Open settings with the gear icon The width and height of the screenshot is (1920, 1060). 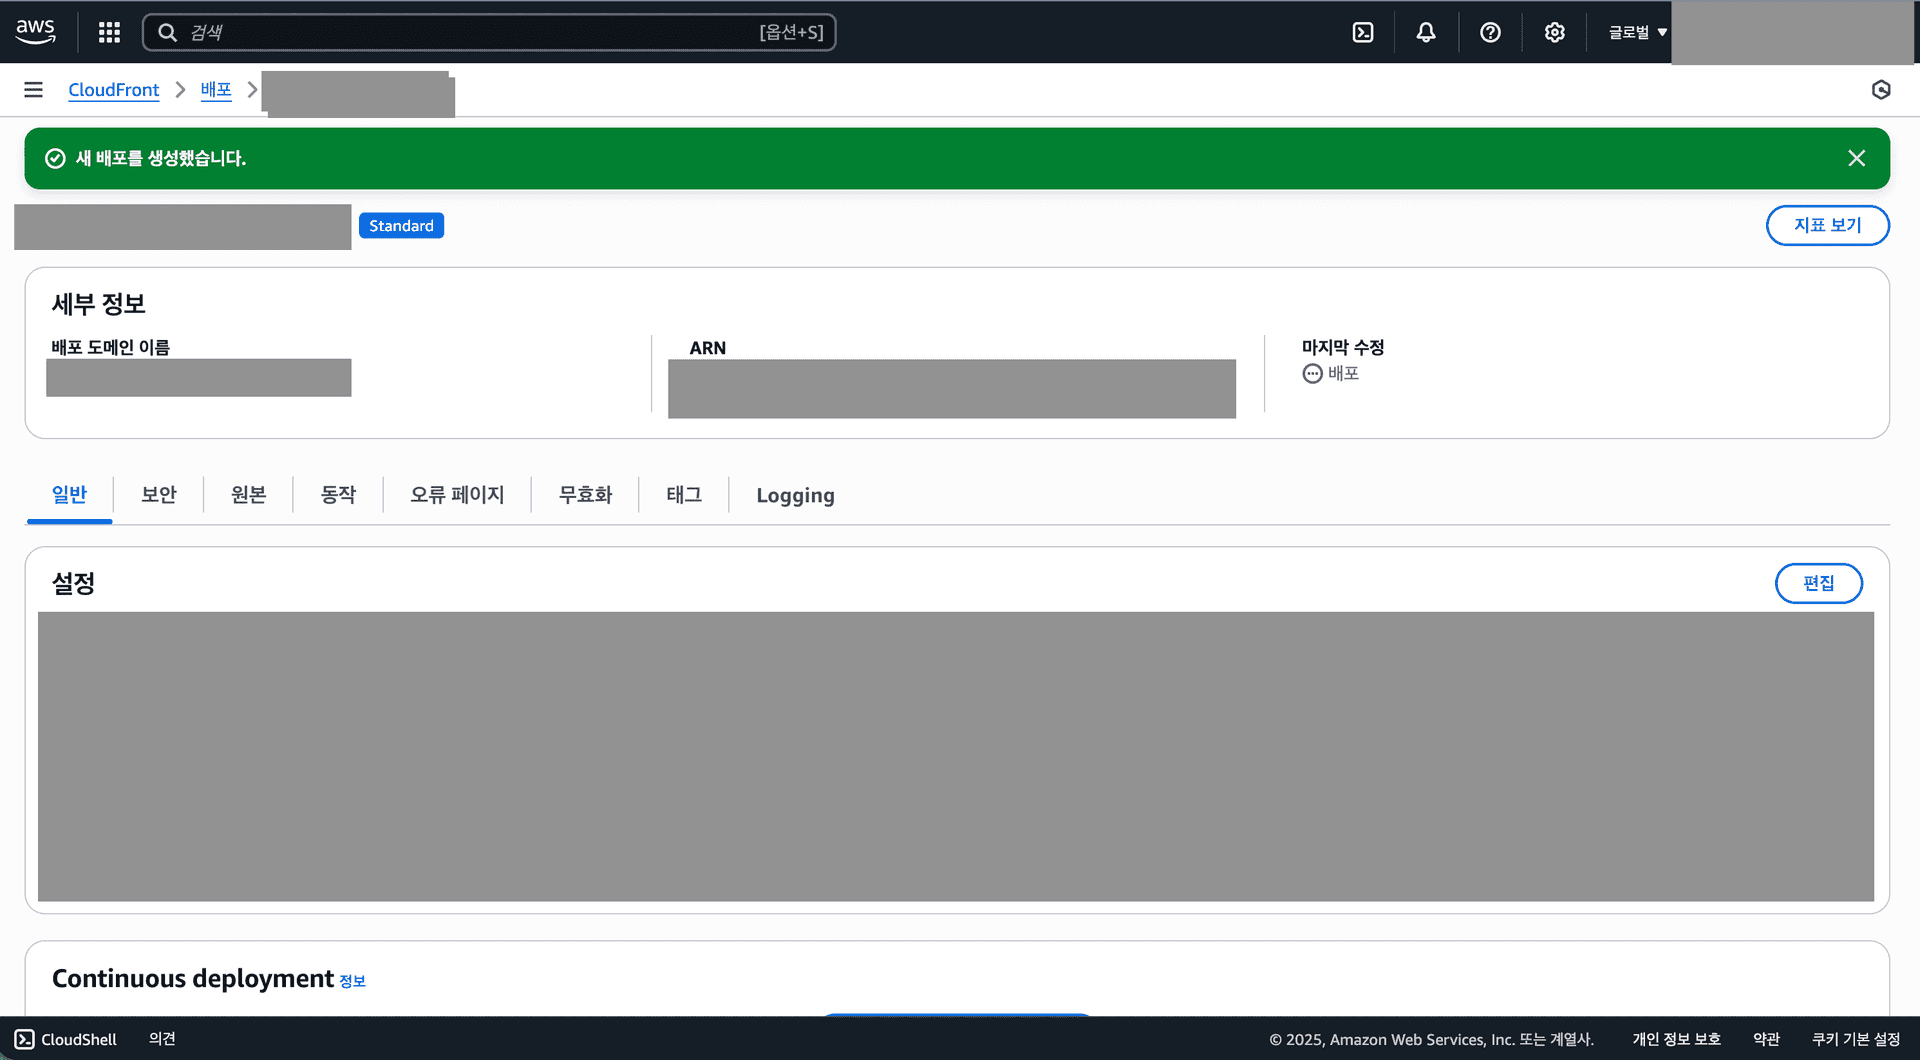click(x=1553, y=31)
